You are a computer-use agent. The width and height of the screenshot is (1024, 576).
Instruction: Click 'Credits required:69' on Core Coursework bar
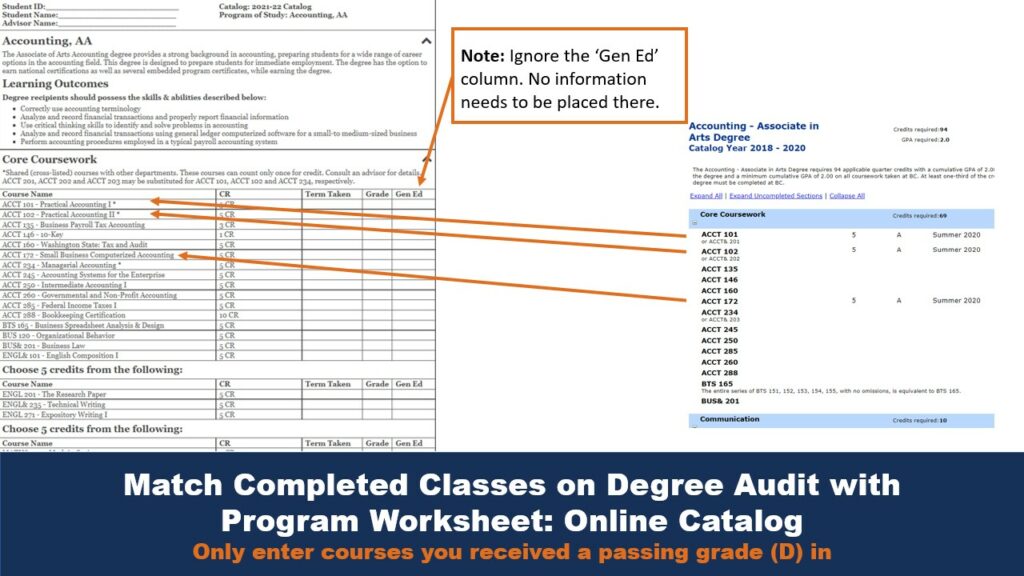920,216
